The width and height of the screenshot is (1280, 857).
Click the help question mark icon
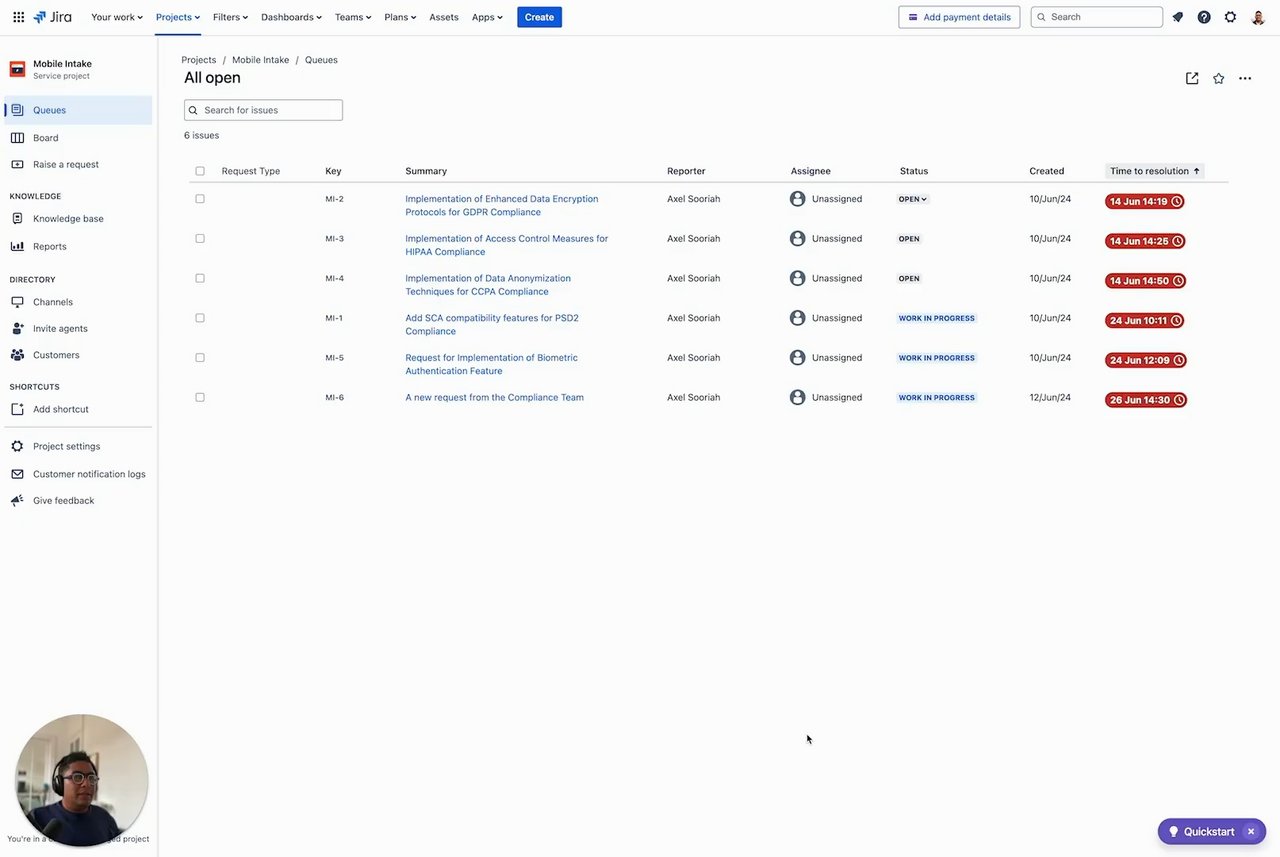(x=1204, y=17)
